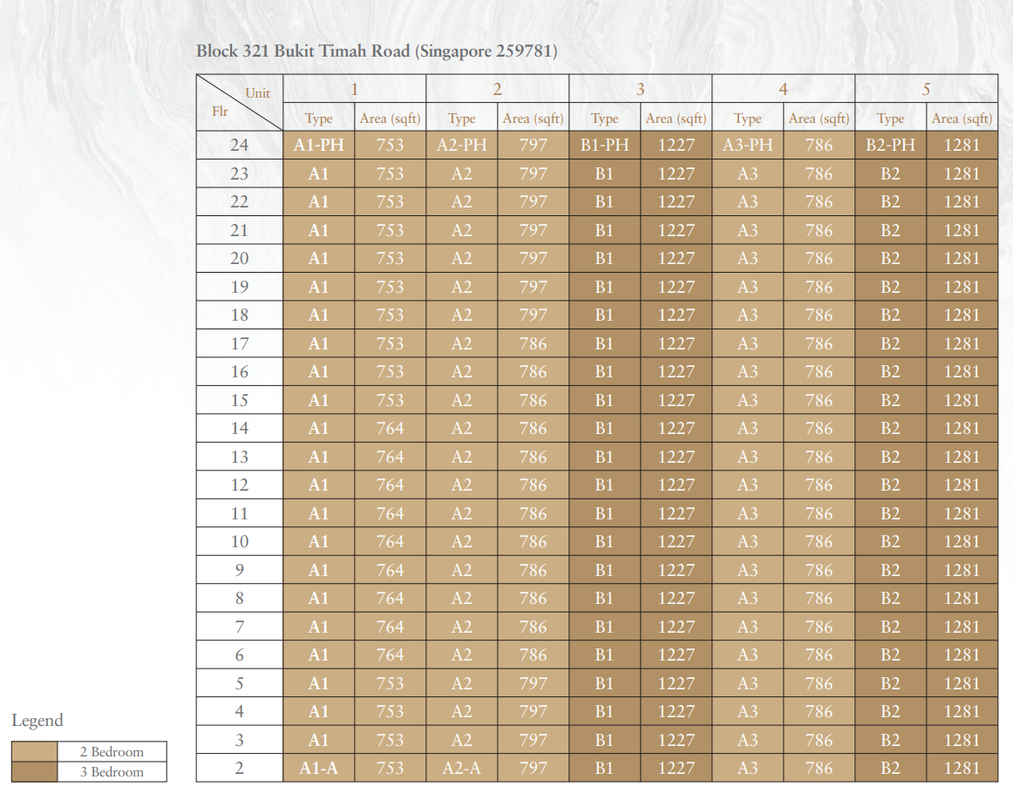Click Unit 2 area '797' on floor 5
This screenshot has height=800, width=1013.
[x=533, y=683]
